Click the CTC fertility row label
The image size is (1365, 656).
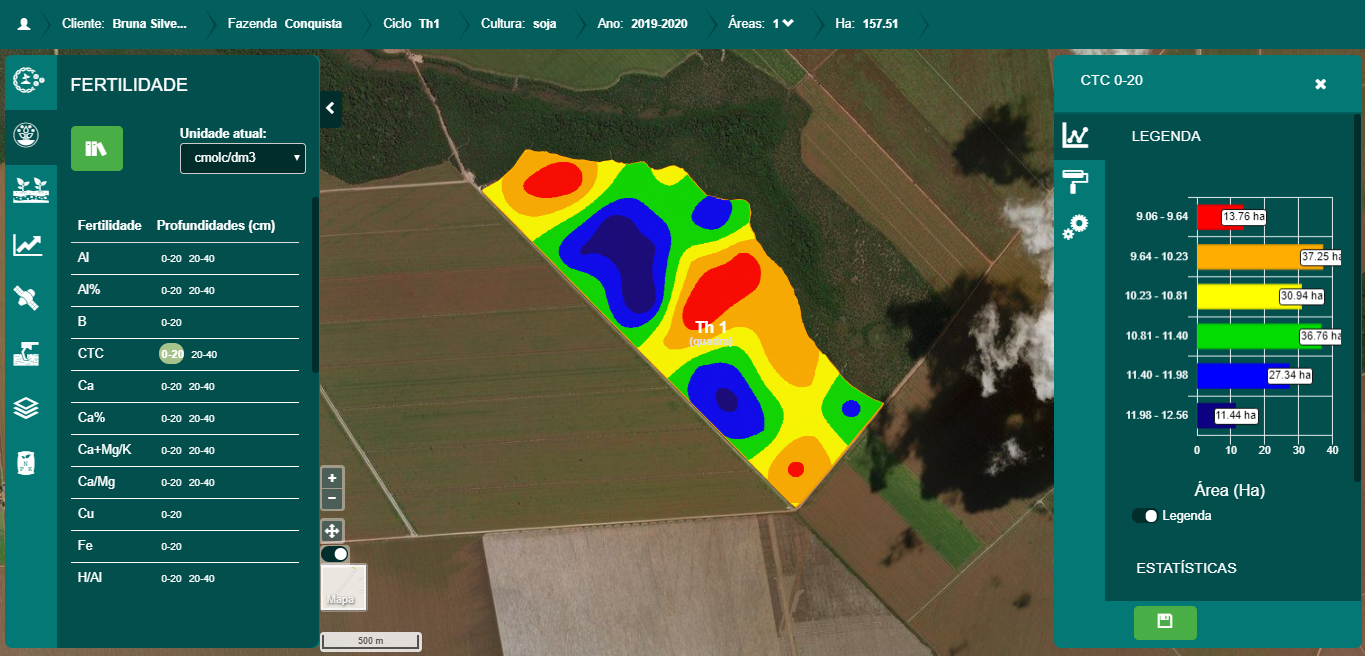point(91,354)
